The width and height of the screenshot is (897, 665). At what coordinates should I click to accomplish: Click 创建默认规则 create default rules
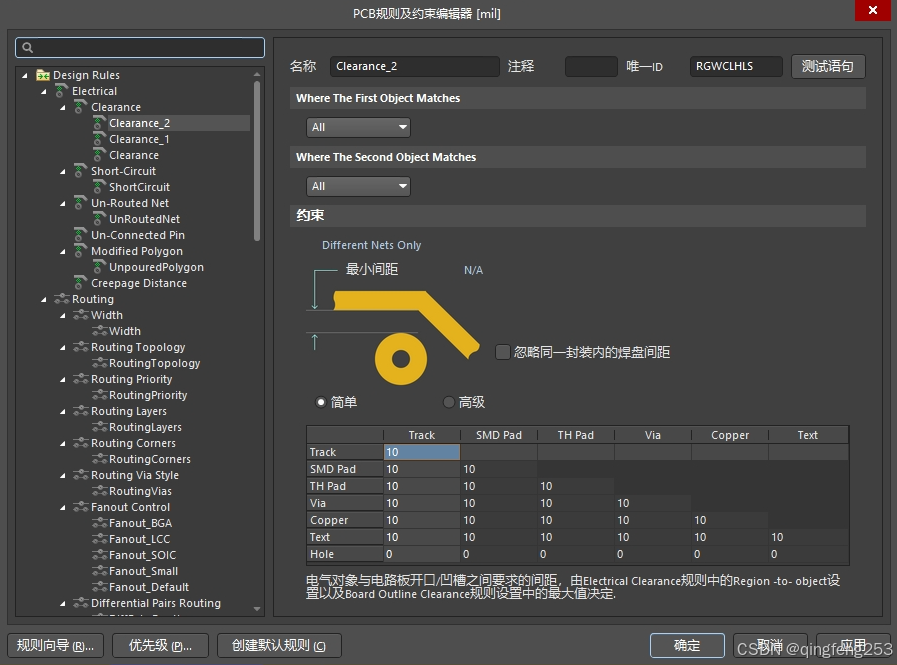[x=279, y=646]
